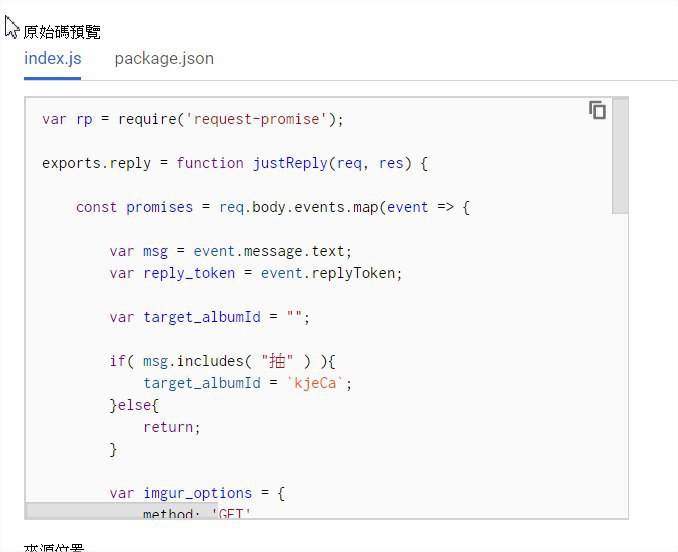The width and height of the screenshot is (678, 552).
Task: Place cursor on the return; statement
Action: [172, 427]
